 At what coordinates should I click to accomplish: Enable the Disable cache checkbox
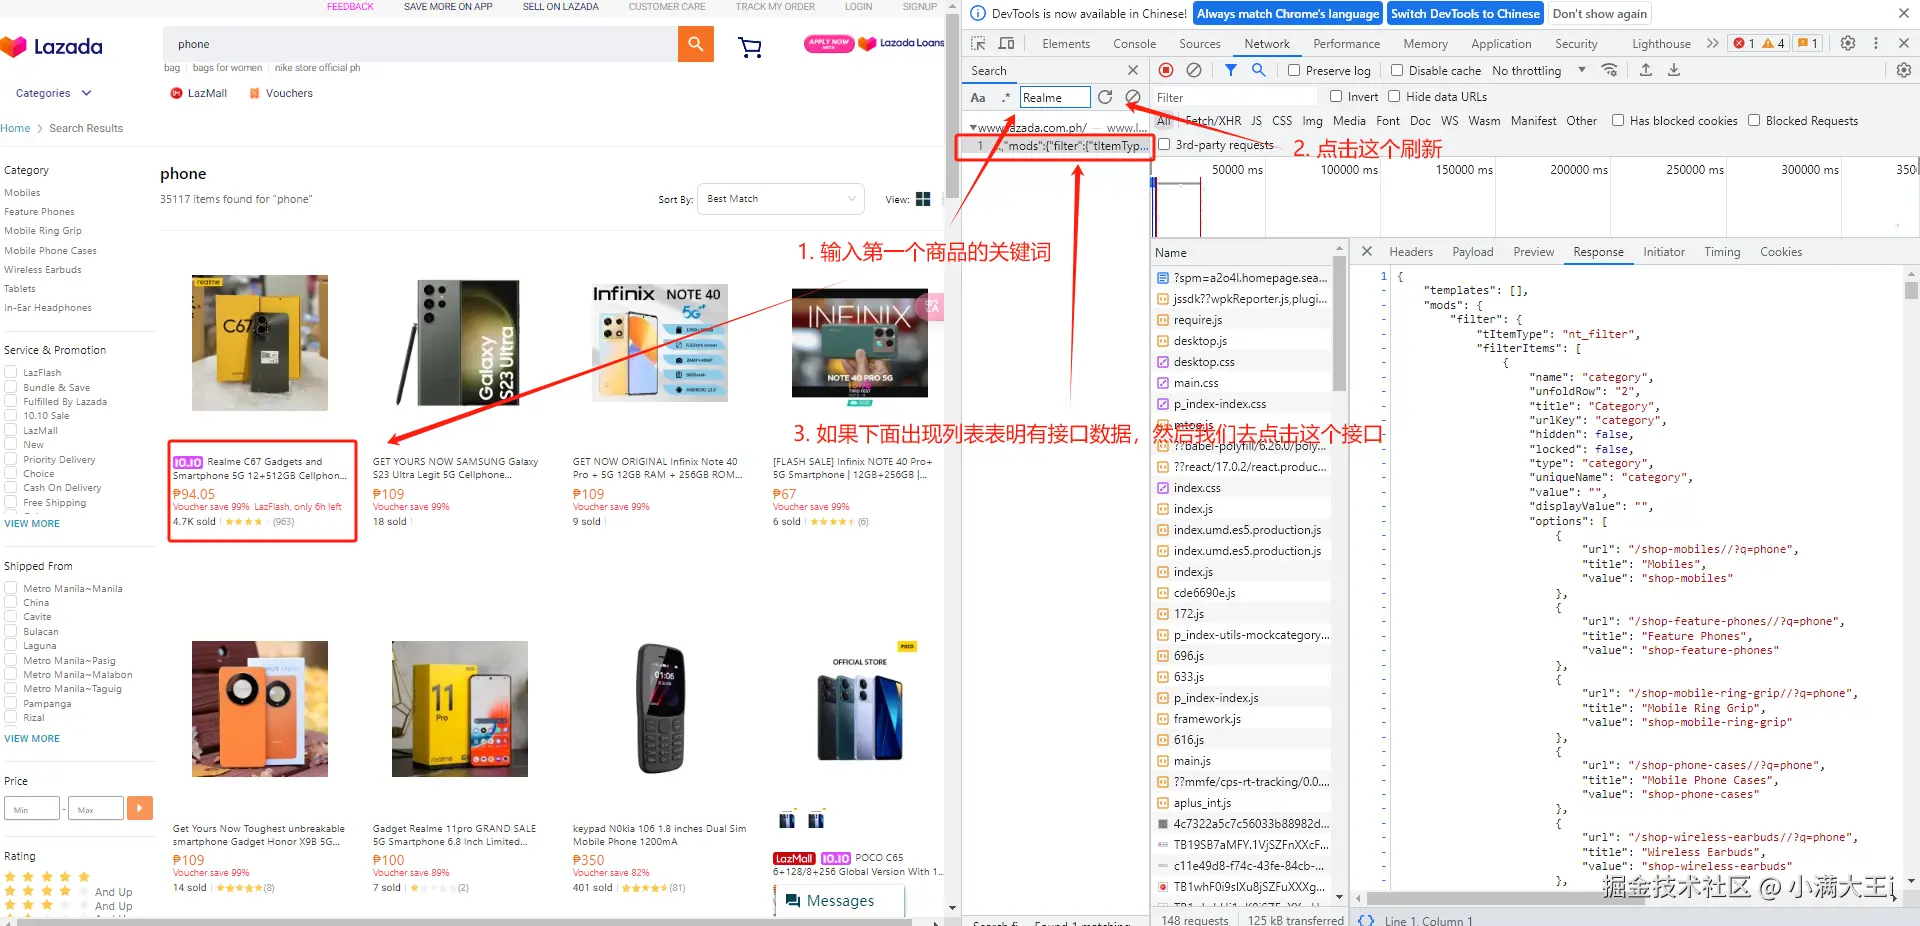click(x=1397, y=70)
